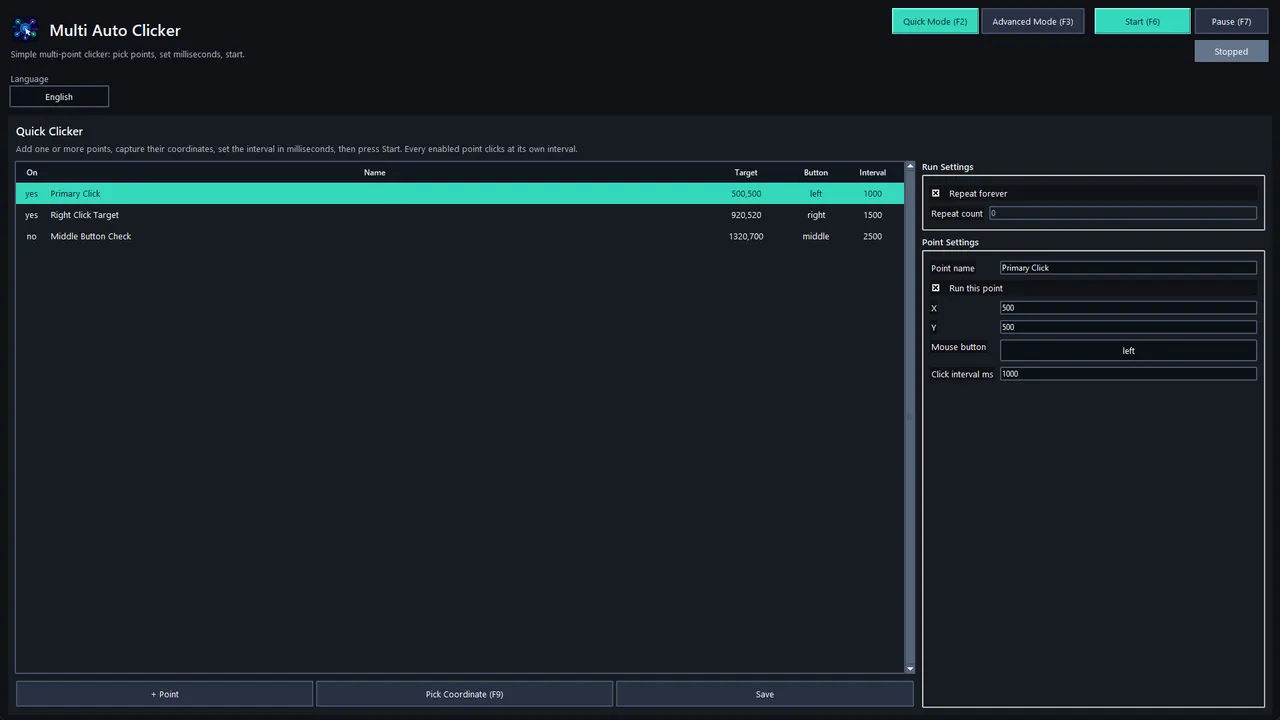Click the Interval column header
1280x720 pixels.
[873, 172]
